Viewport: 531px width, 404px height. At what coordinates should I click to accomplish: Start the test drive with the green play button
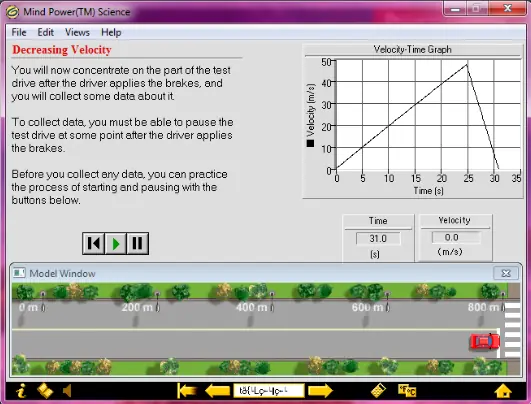click(115, 243)
